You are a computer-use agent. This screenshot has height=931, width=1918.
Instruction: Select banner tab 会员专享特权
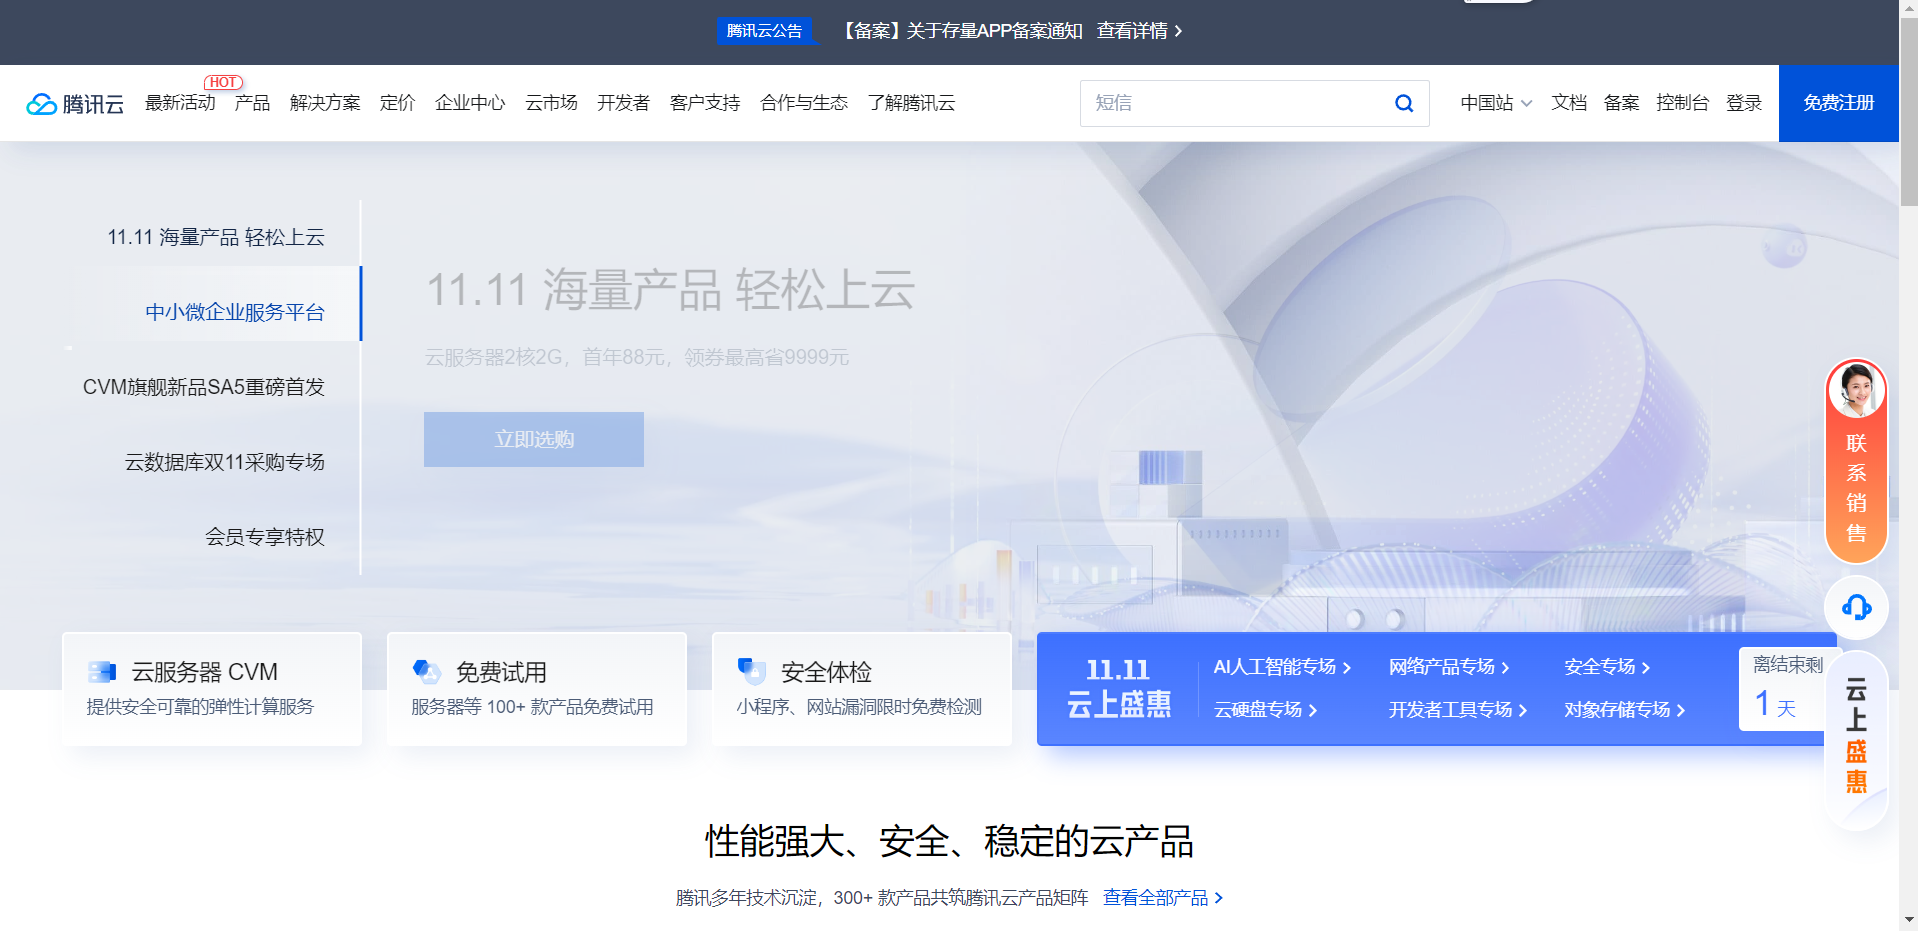point(265,537)
